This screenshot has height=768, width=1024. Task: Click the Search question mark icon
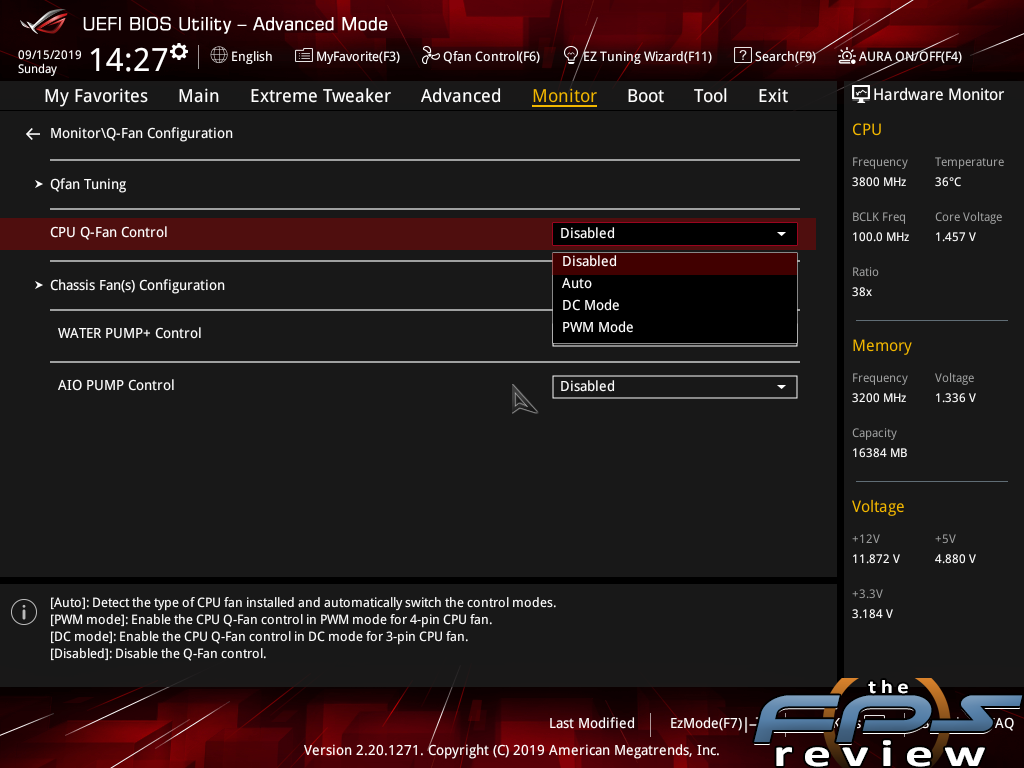(743, 56)
